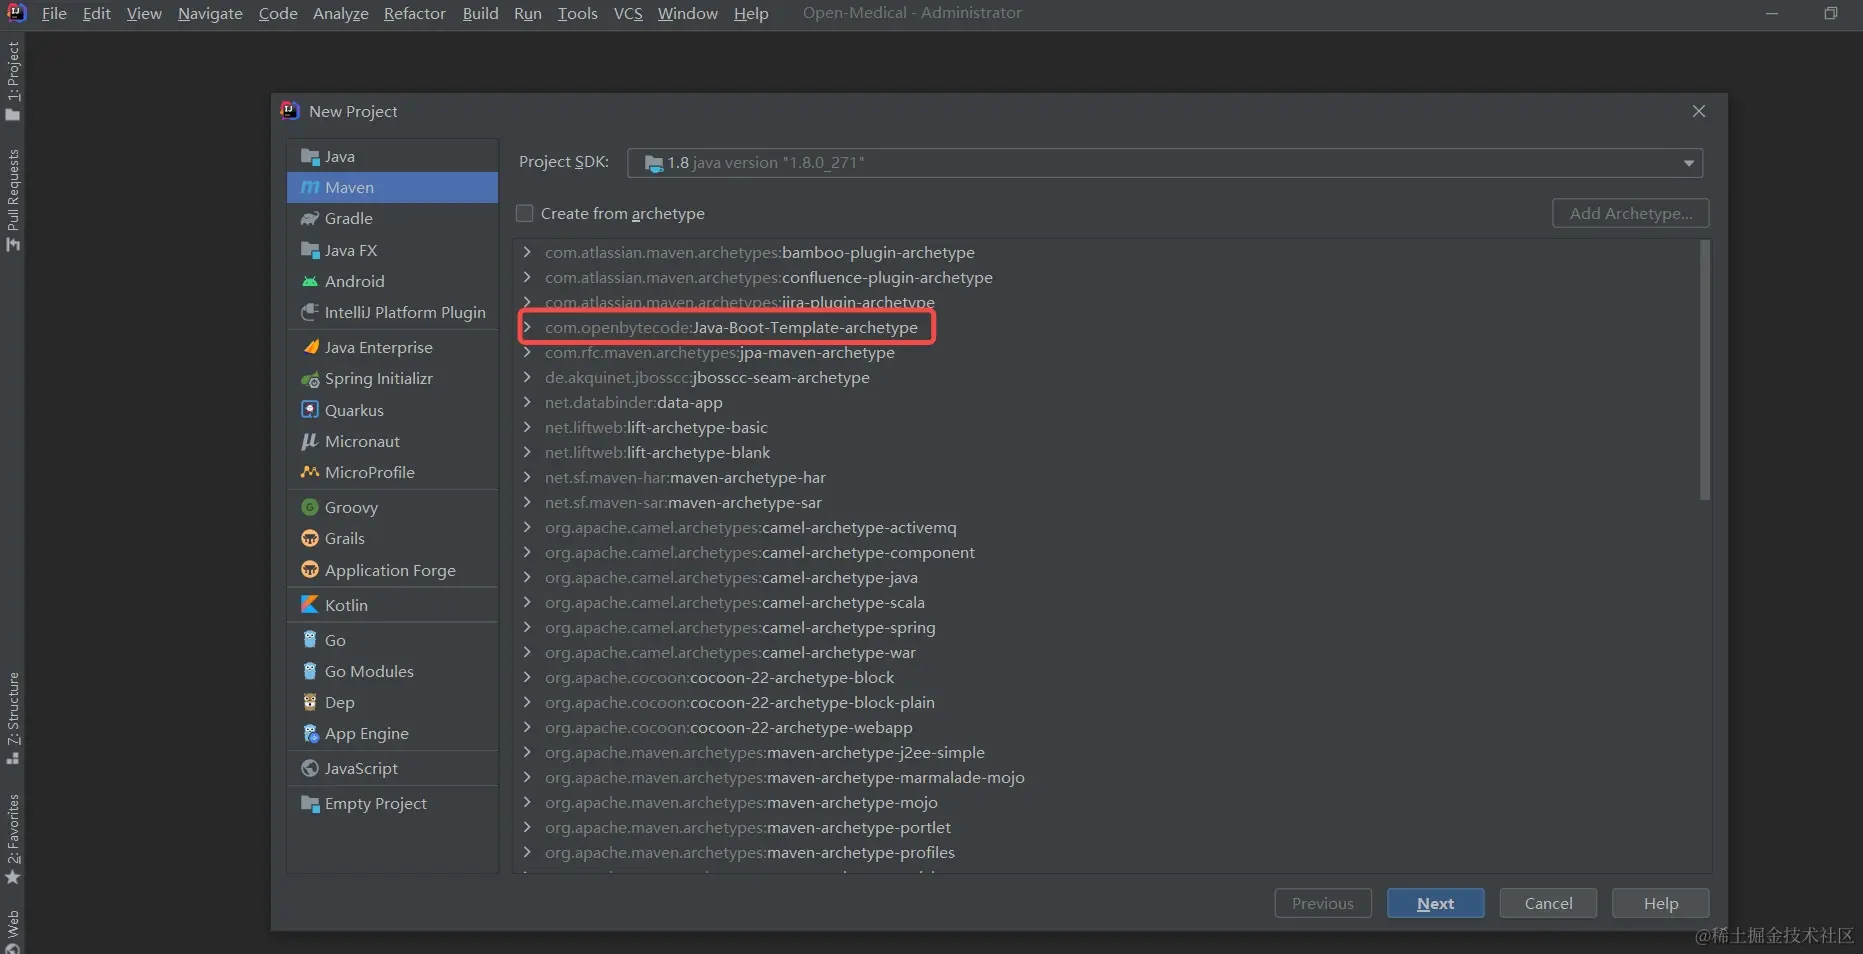Click the archetype list scrollbar
The height and width of the screenshot is (954, 1863).
pos(1705,370)
